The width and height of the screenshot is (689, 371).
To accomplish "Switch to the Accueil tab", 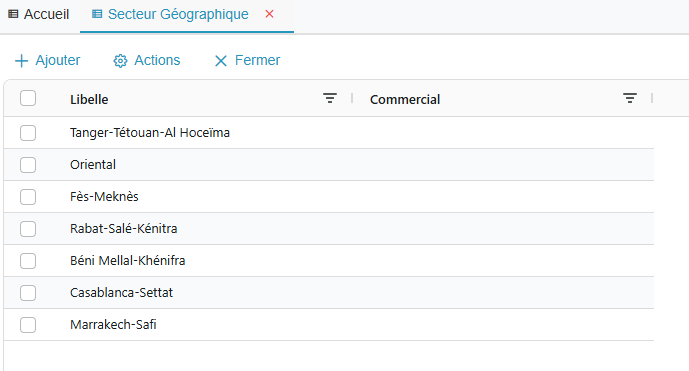I will click(x=46, y=14).
